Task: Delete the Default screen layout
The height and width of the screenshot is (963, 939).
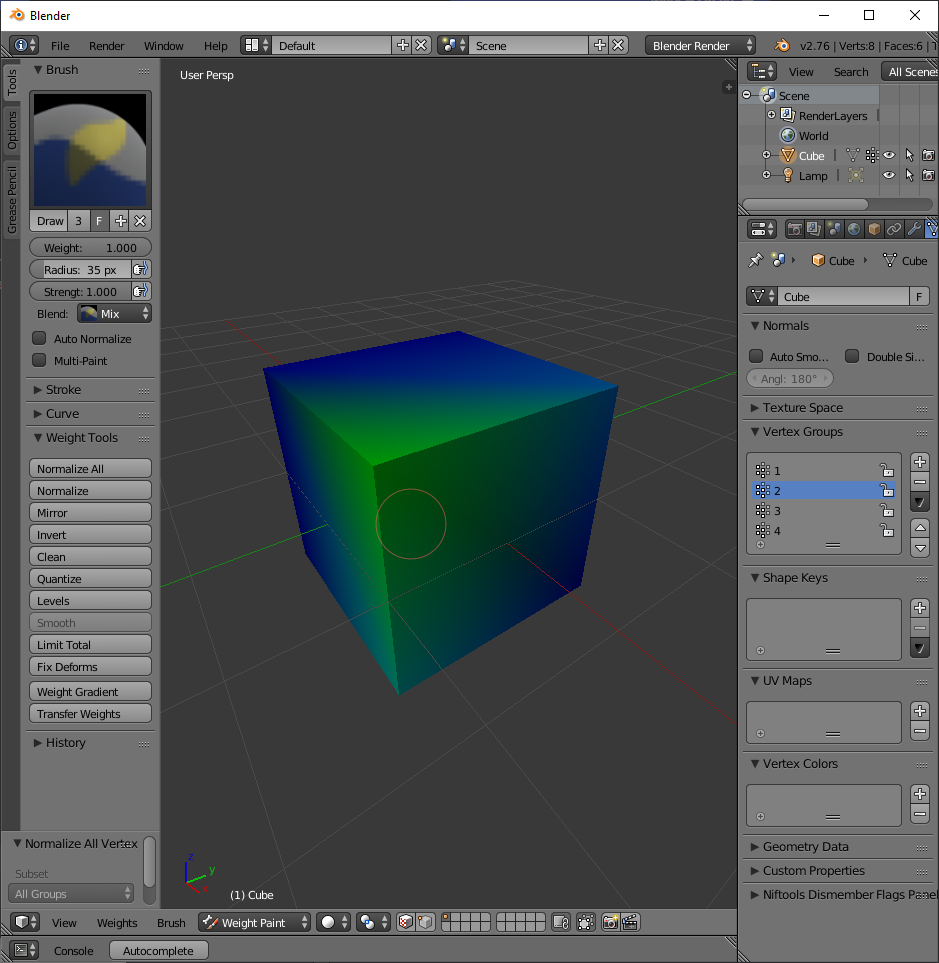Action: coord(421,45)
